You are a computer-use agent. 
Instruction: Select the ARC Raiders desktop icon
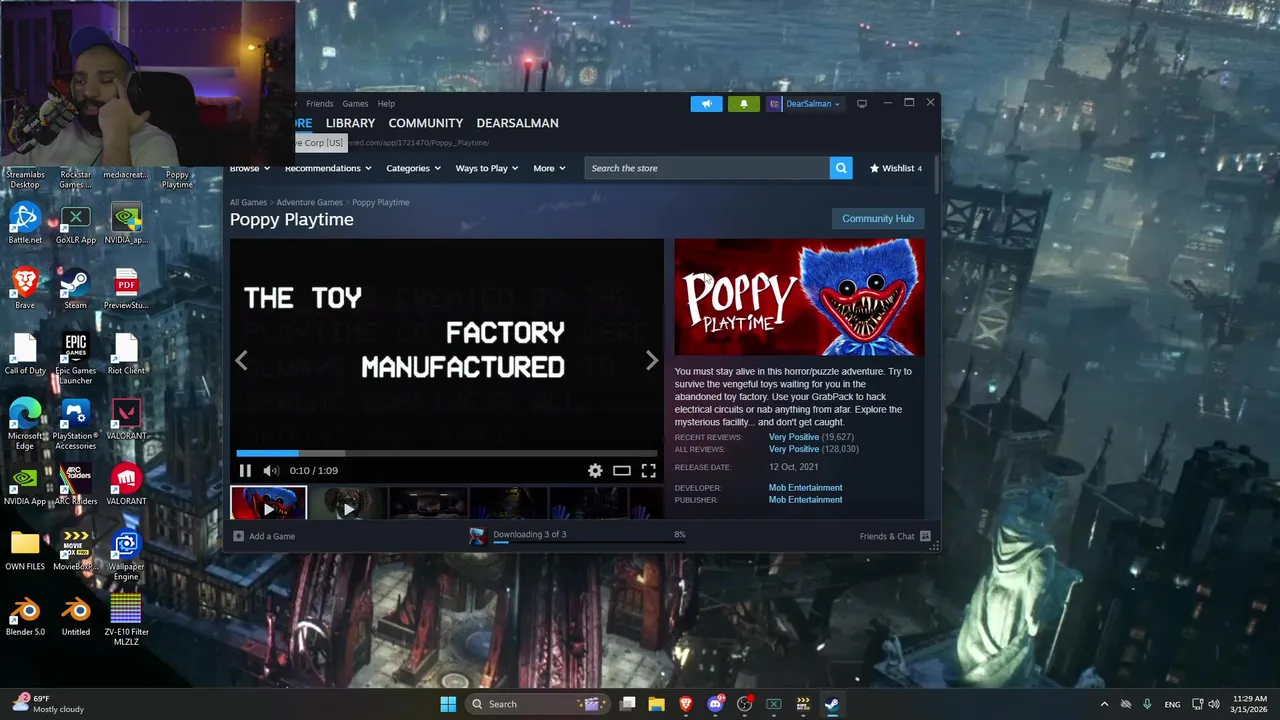(76, 485)
